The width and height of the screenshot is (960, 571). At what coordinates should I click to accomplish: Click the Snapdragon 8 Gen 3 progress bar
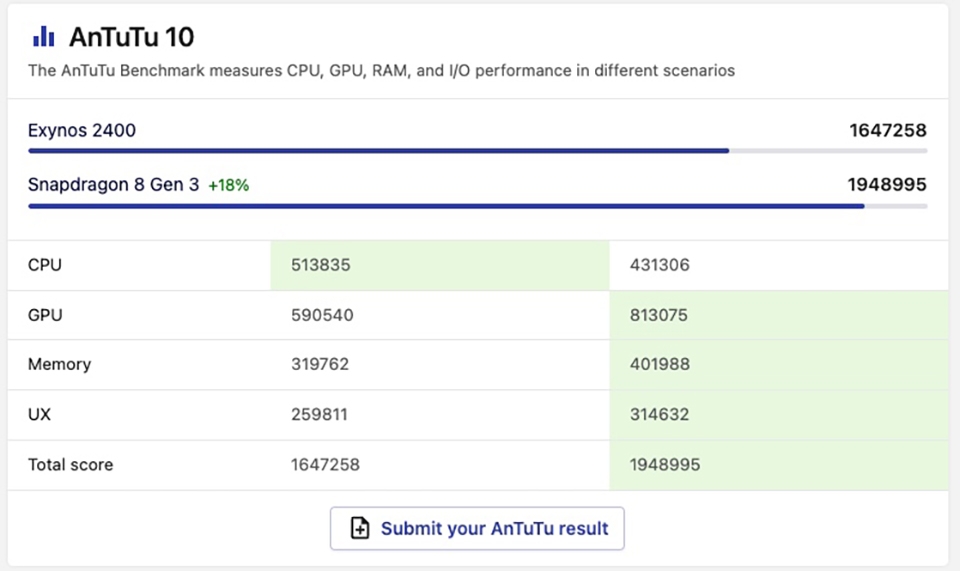446,206
